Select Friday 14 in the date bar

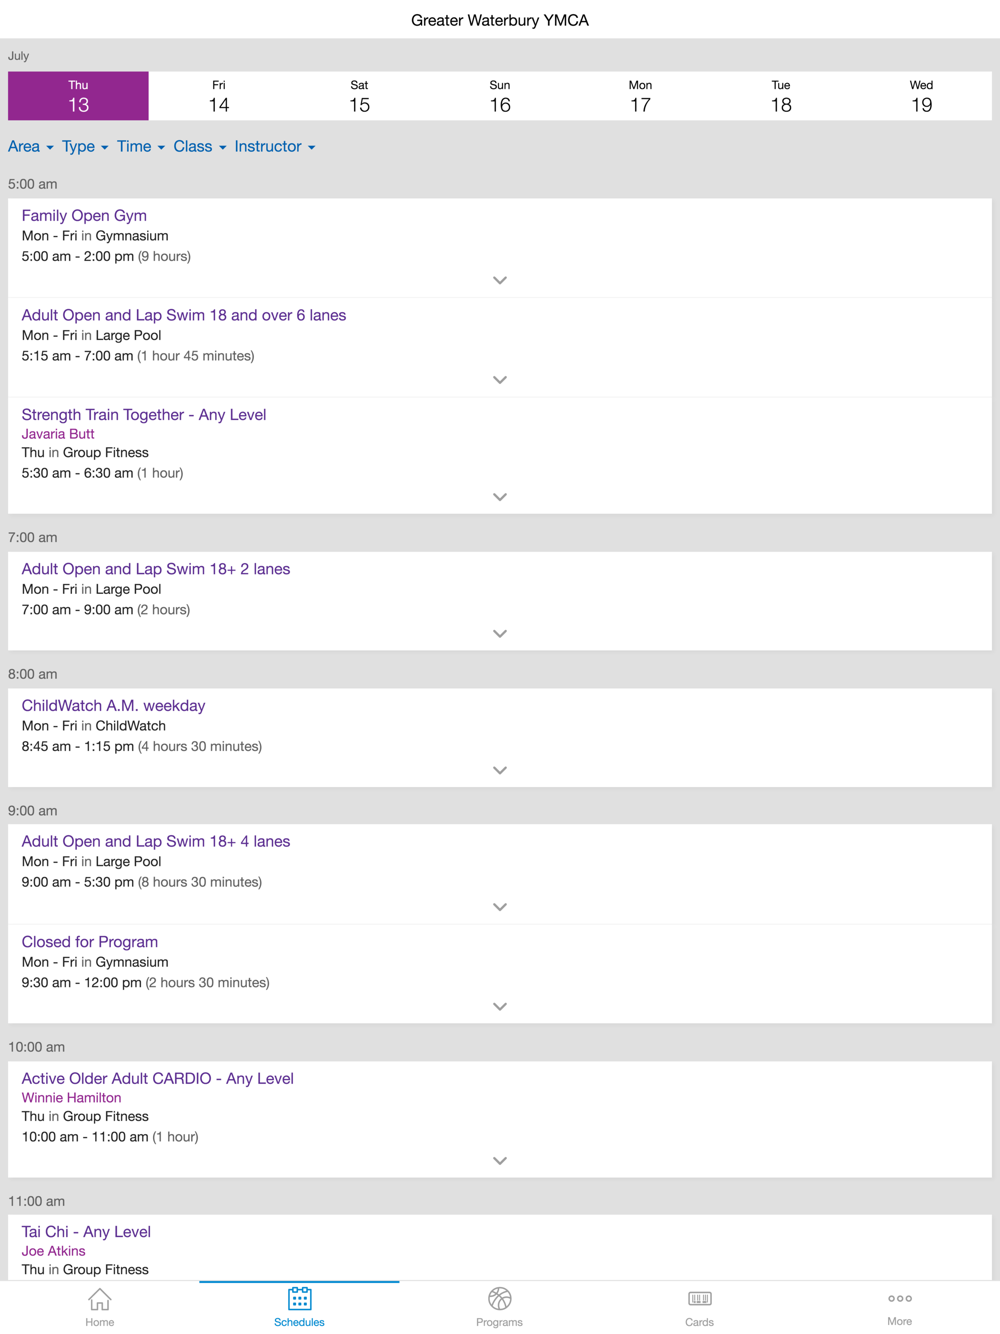click(219, 96)
